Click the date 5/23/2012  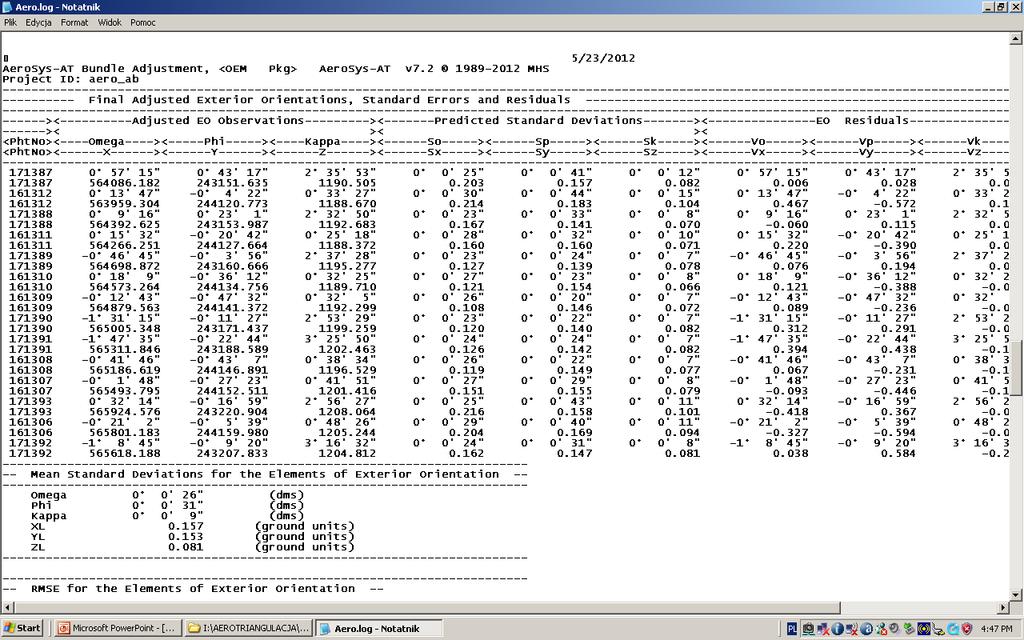pyautogui.click(x=603, y=57)
